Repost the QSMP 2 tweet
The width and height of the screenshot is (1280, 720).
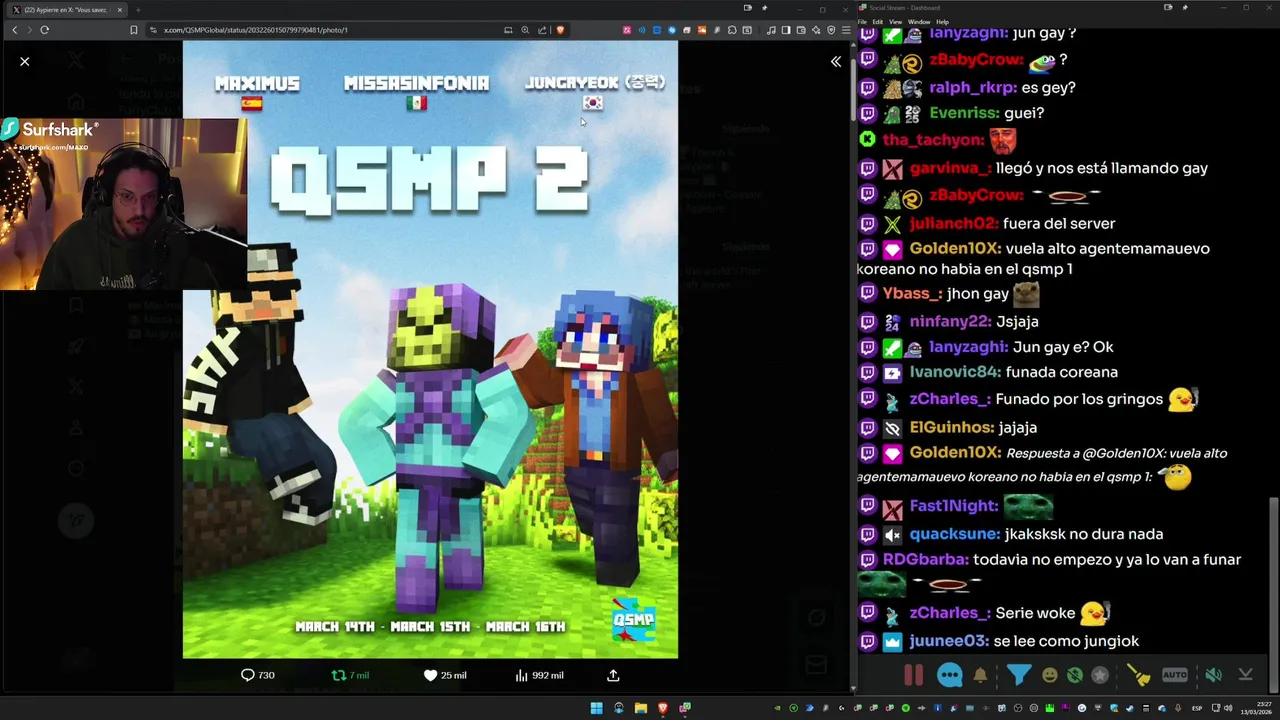tap(350, 675)
